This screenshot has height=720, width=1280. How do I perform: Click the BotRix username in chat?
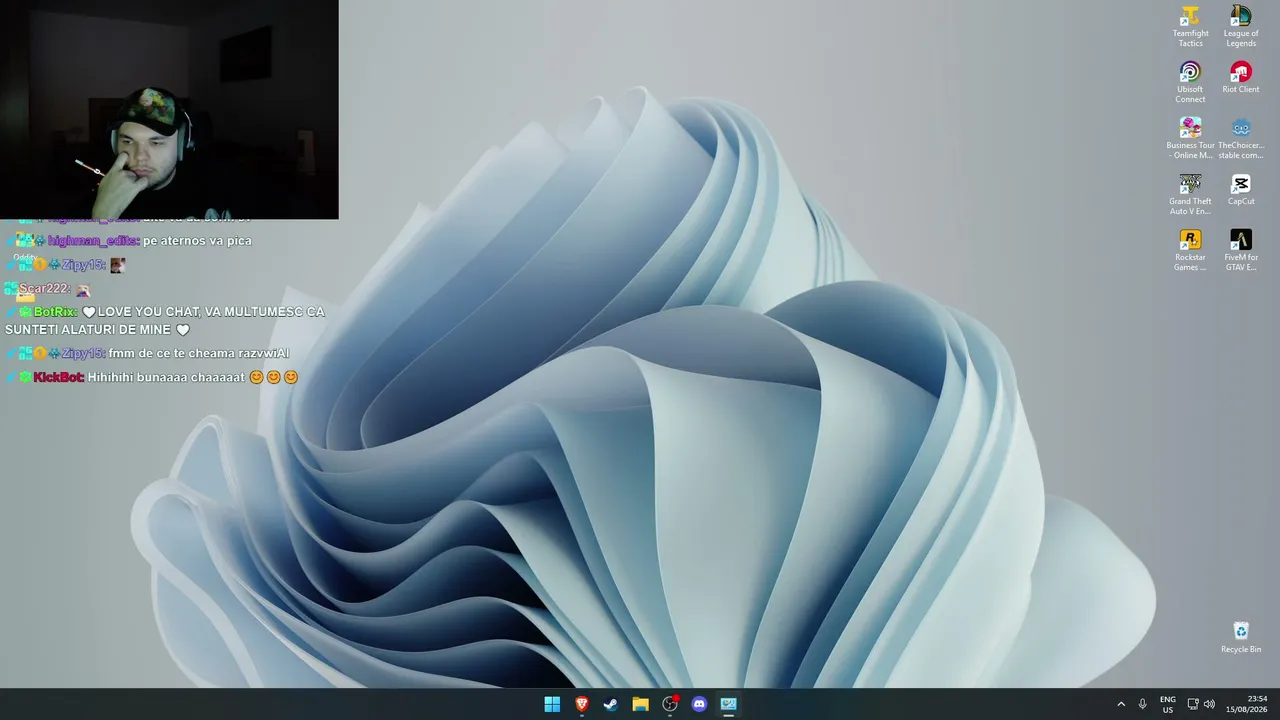(56, 312)
